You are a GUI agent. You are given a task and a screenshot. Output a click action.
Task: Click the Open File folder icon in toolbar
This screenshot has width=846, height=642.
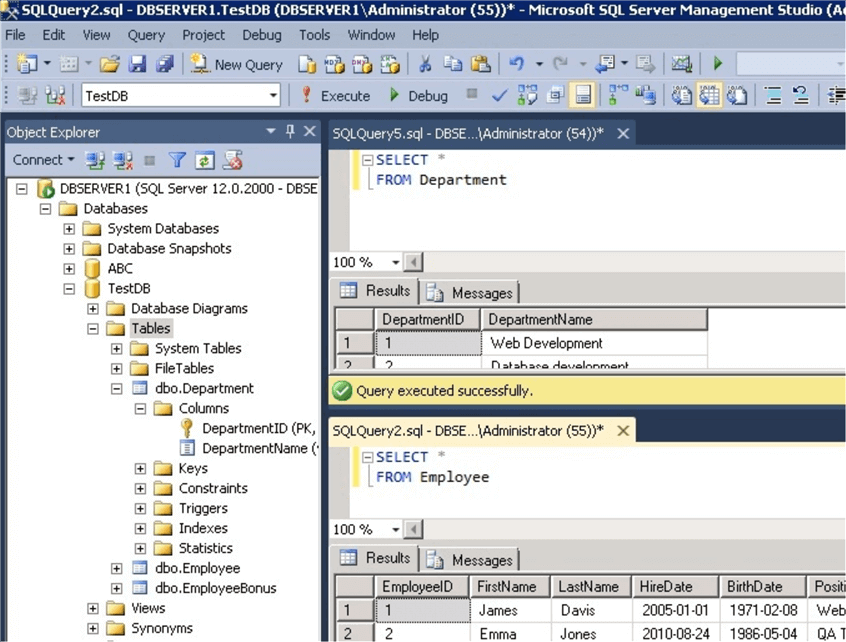[110, 64]
